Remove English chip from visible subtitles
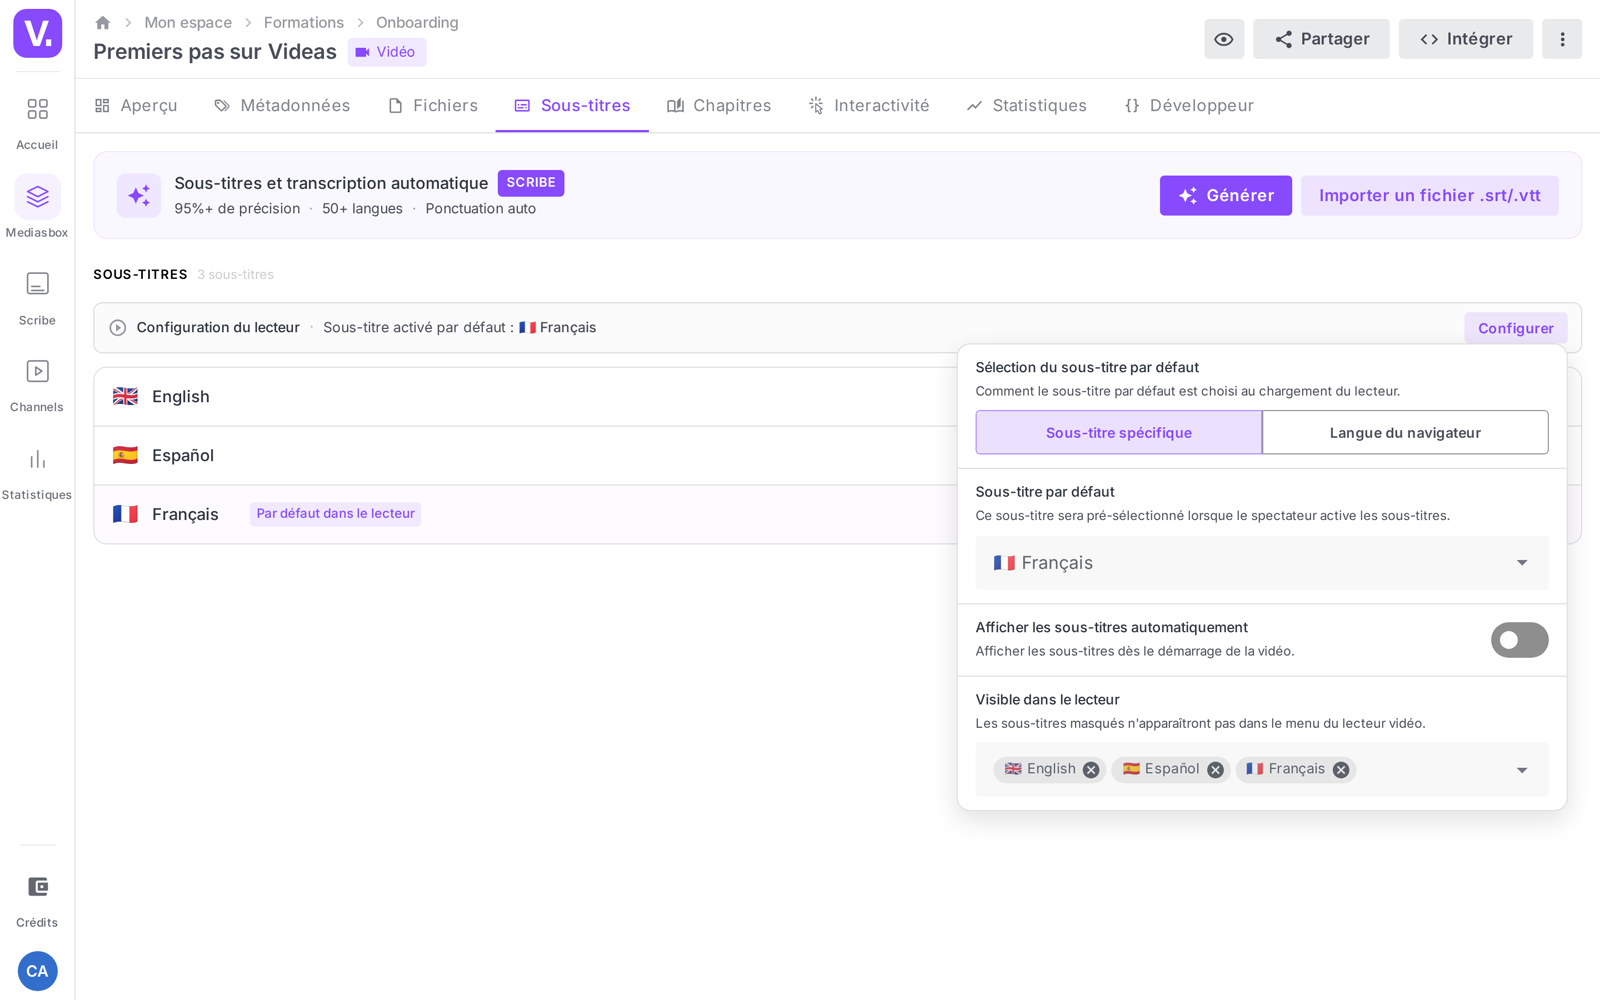The image size is (1600, 1000). 1091,770
